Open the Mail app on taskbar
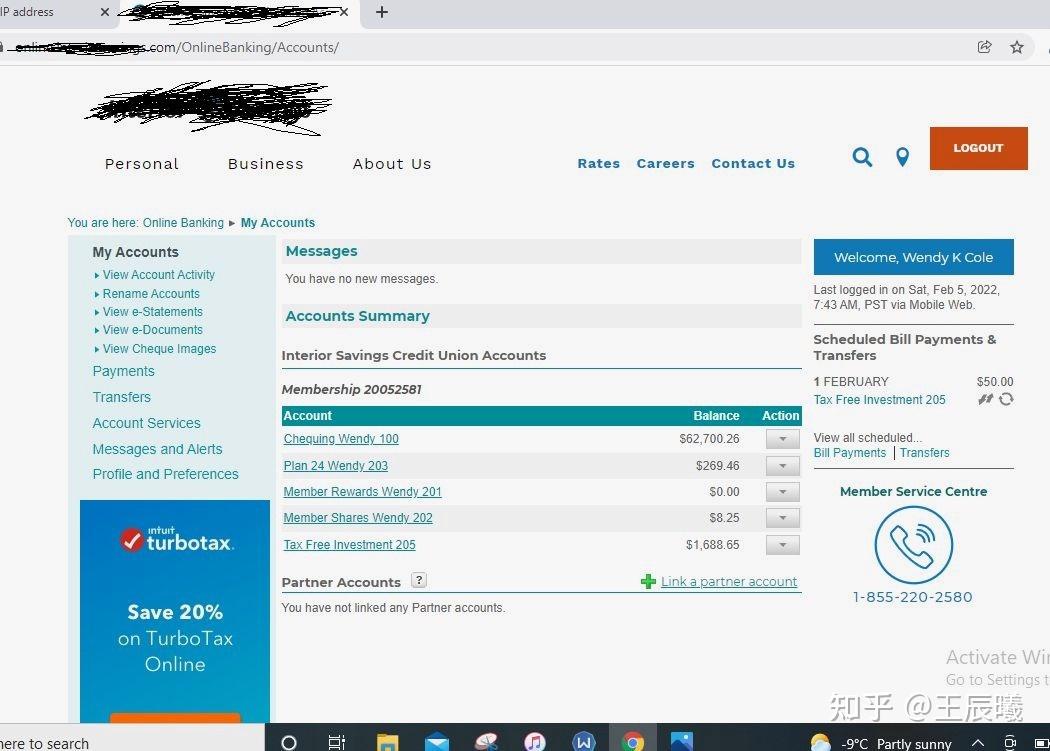Screen dimensions: 1050x751 click(x=437, y=742)
